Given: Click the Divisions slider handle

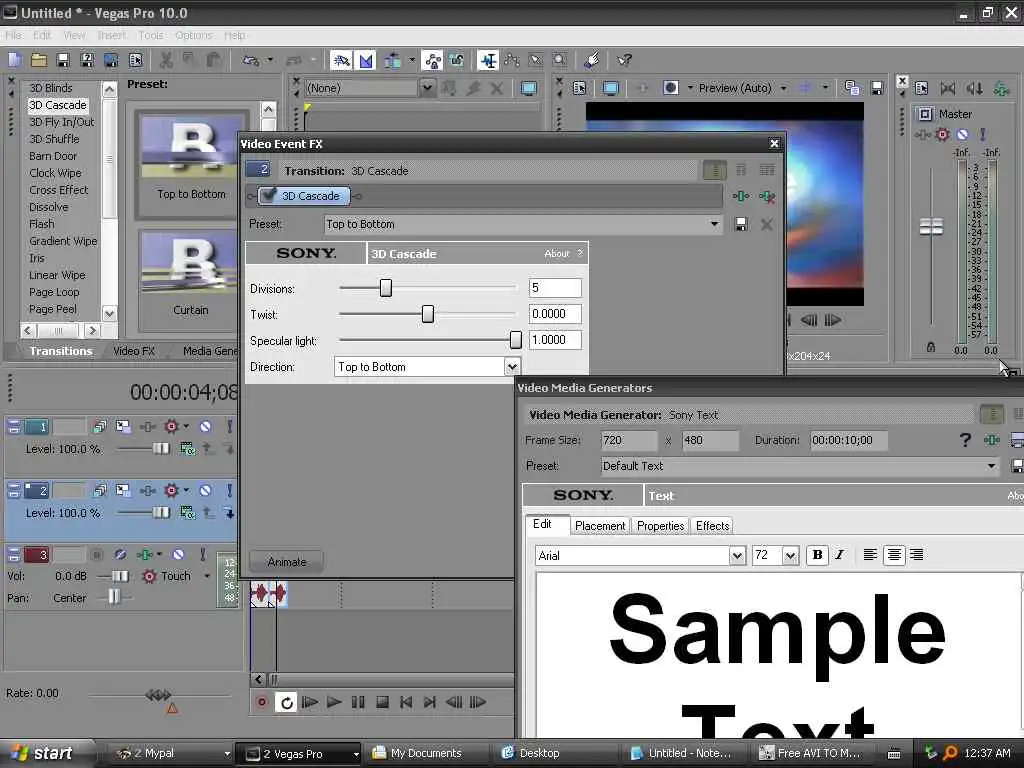Looking at the screenshot, I should pos(386,288).
